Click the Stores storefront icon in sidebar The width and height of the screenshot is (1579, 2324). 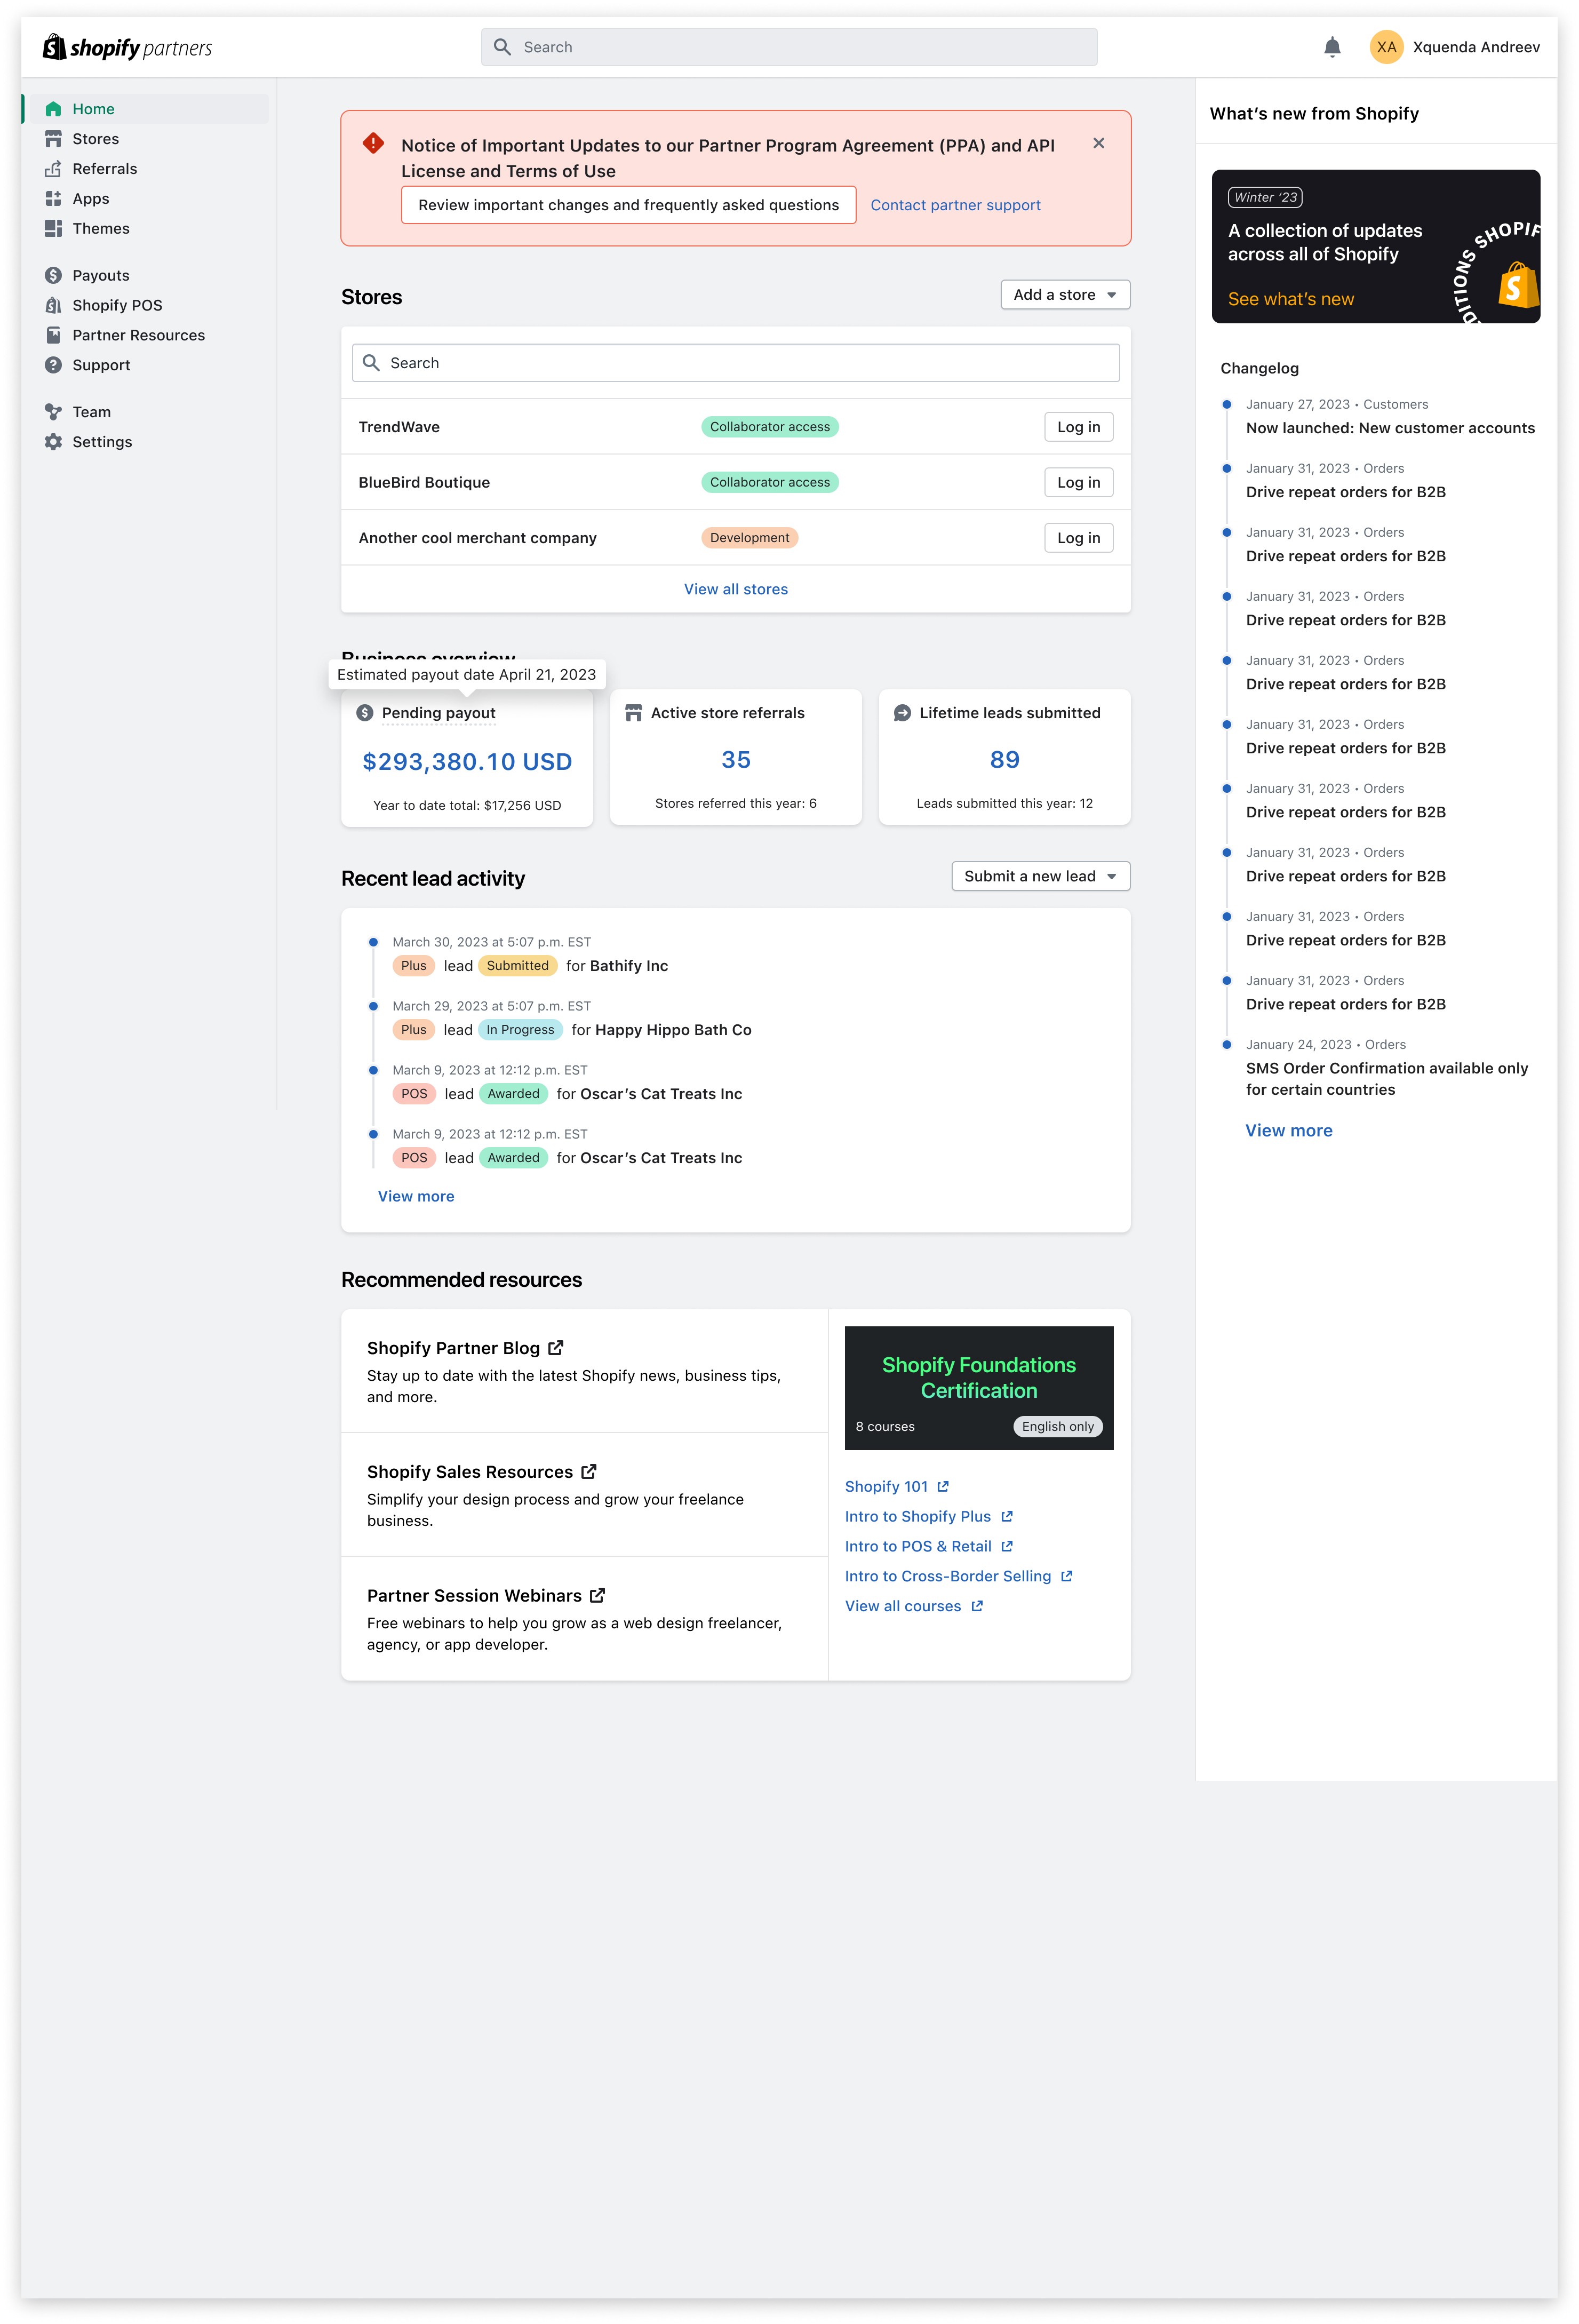(53, 139)
